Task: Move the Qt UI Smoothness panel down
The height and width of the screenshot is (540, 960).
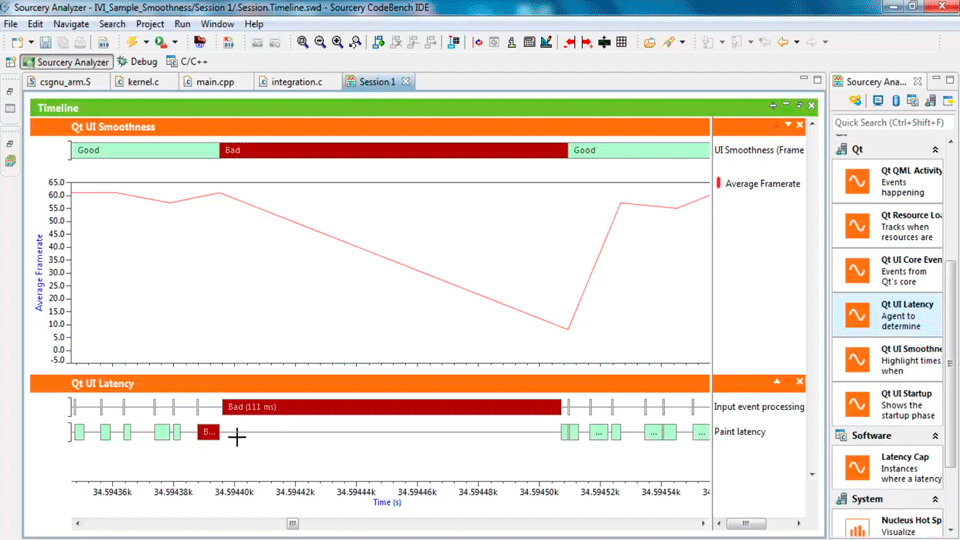Action: pyautogui.click(x=788, y=124)
